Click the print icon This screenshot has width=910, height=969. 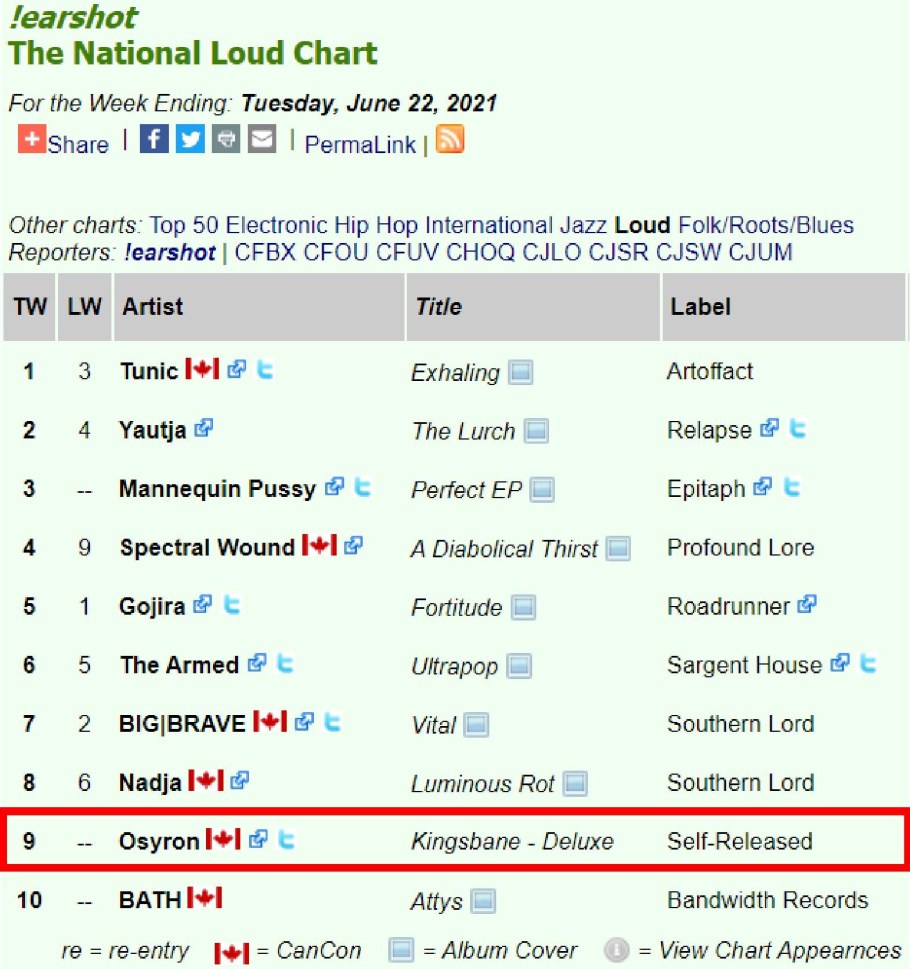coord(226,139)
